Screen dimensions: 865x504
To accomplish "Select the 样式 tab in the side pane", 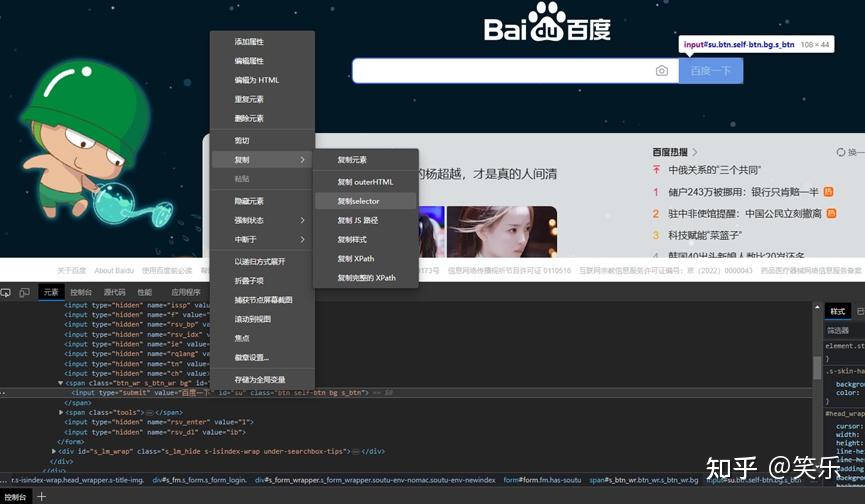I will 837,312.
